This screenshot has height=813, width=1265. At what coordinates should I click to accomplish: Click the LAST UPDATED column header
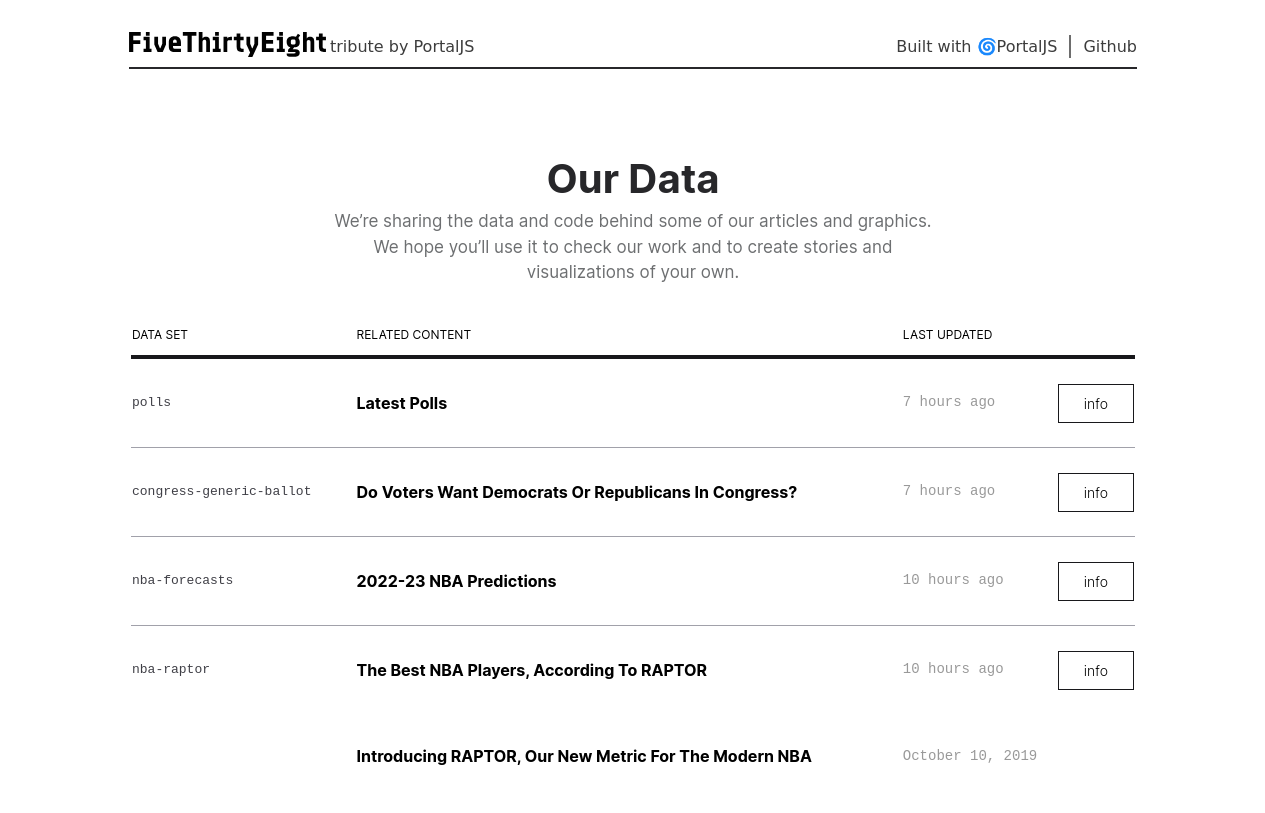tap(947, 335)
